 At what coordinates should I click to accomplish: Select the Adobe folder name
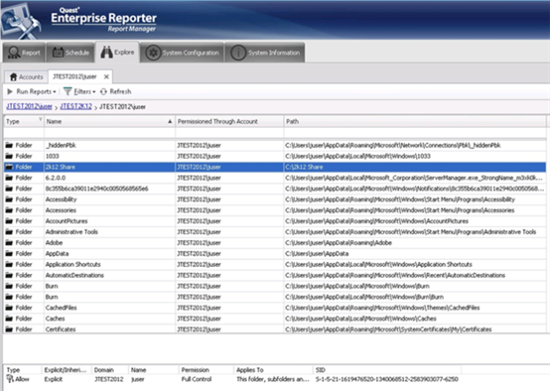click(x=54, y=243)
